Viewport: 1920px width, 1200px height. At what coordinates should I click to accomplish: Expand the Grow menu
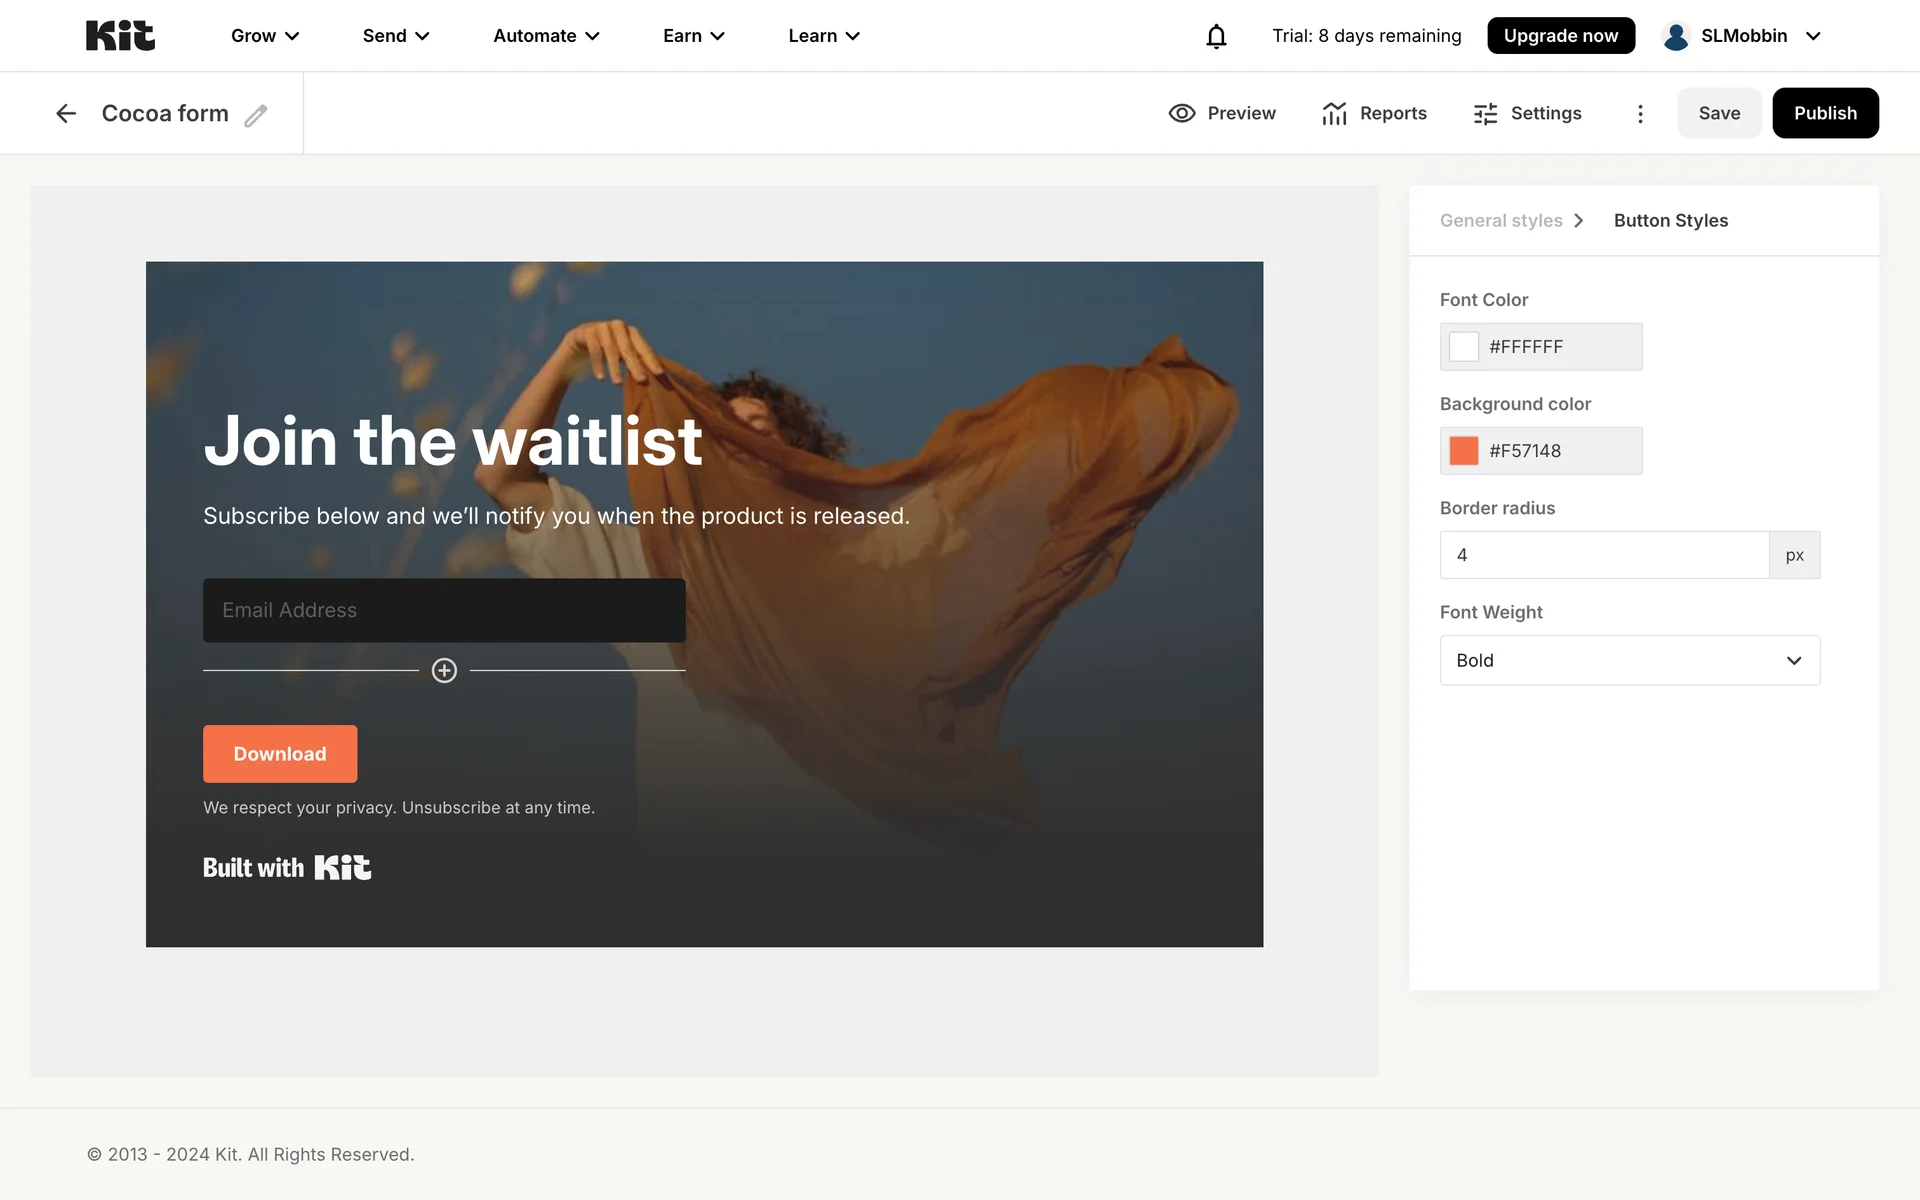point(265,36)
